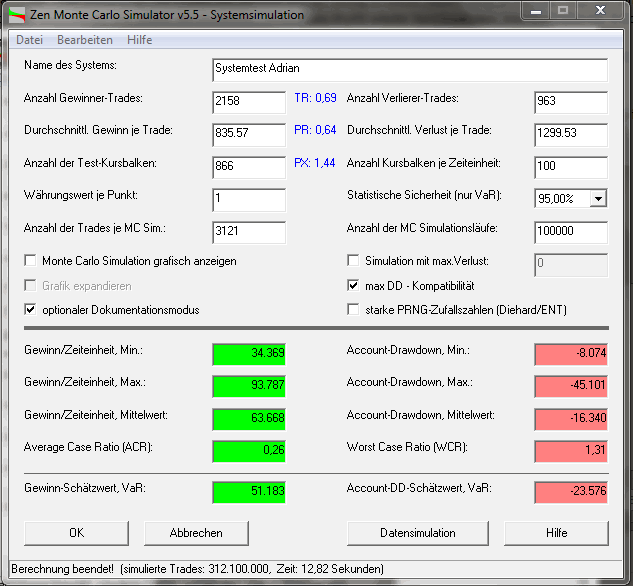Uncheck optionaler Dokumentationsmodus checkbox
Image resolution: width=633 pixels, height=586 pixels.
coord(30,310)
